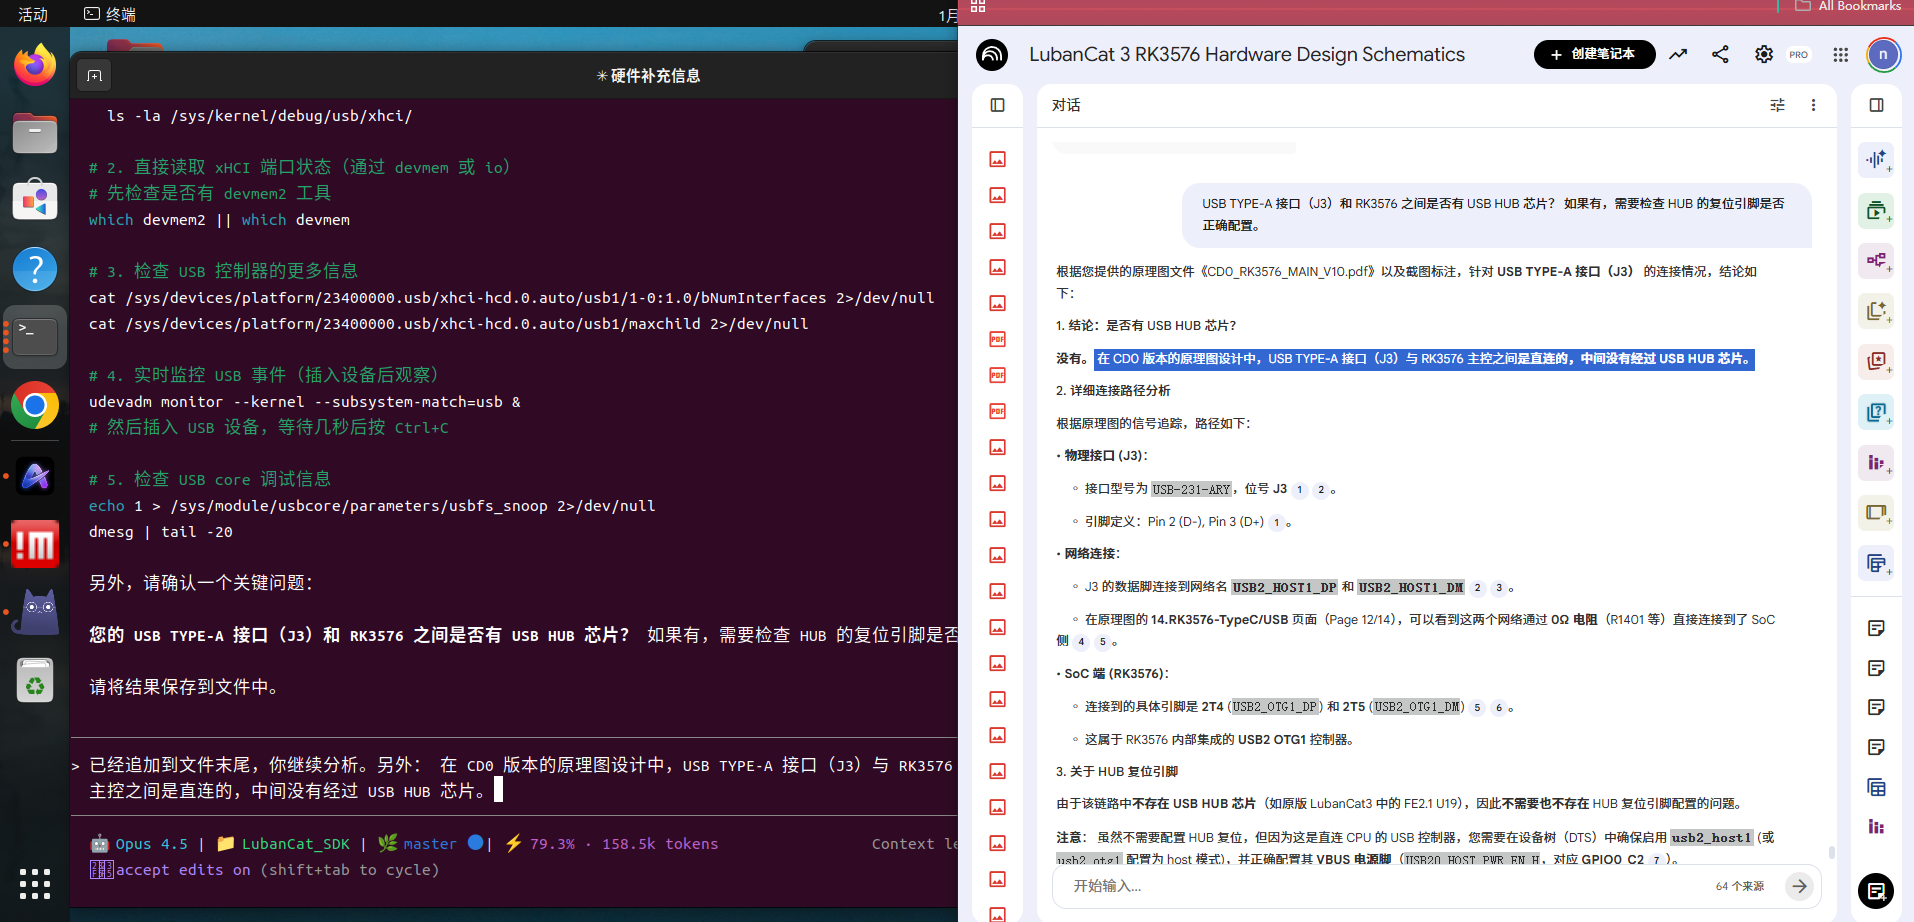Create a Report in Studio
Image resolution: width=1914 pixels, height=922 pixels.
[x=1876, y=311]
